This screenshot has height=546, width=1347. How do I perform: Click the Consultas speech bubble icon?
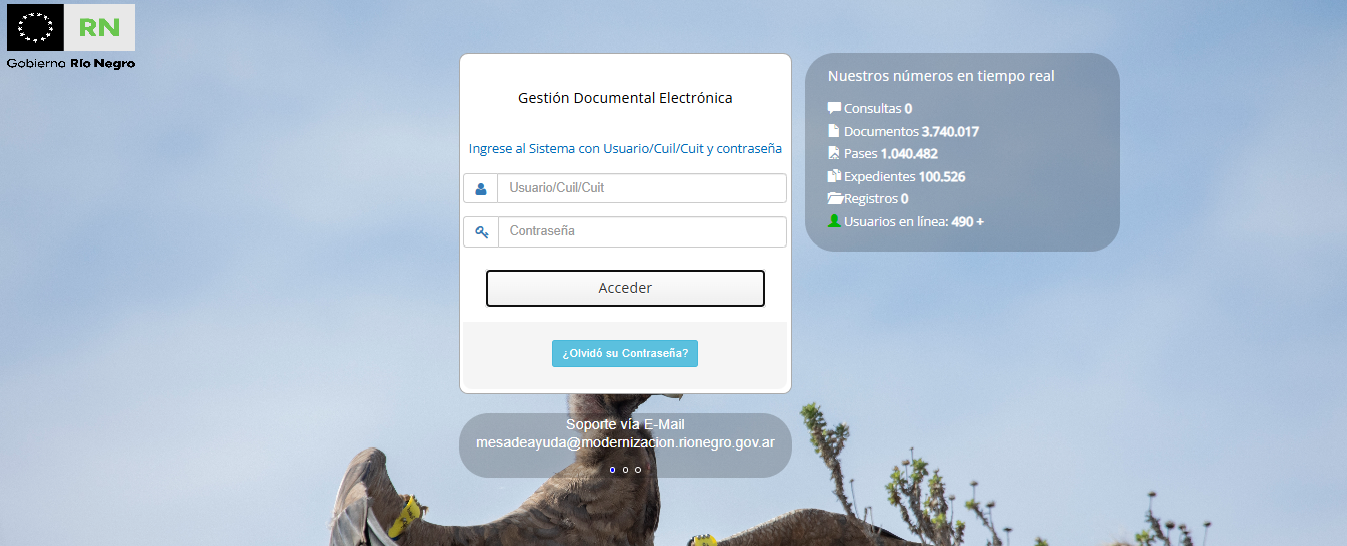coord(834,108)
